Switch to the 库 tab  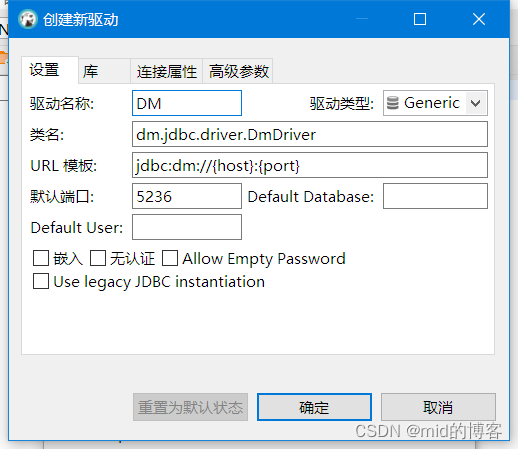coord(104,71)
